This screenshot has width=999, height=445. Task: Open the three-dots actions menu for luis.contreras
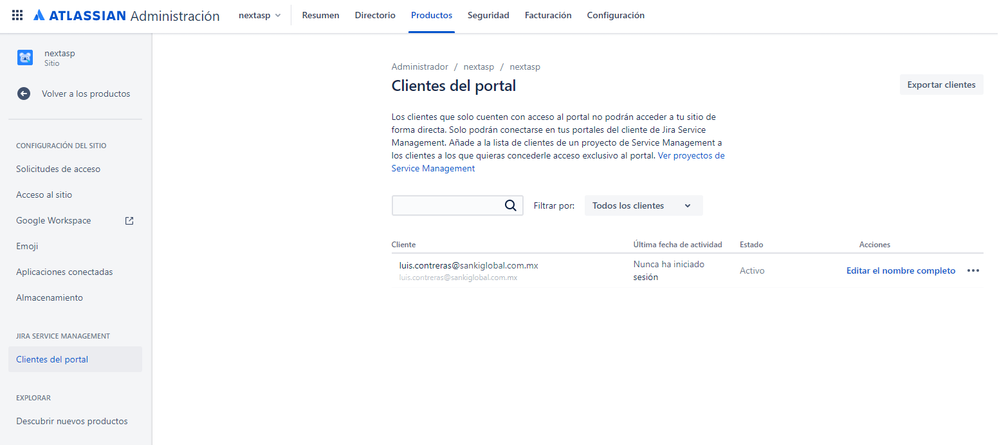[x=973, y=270]
